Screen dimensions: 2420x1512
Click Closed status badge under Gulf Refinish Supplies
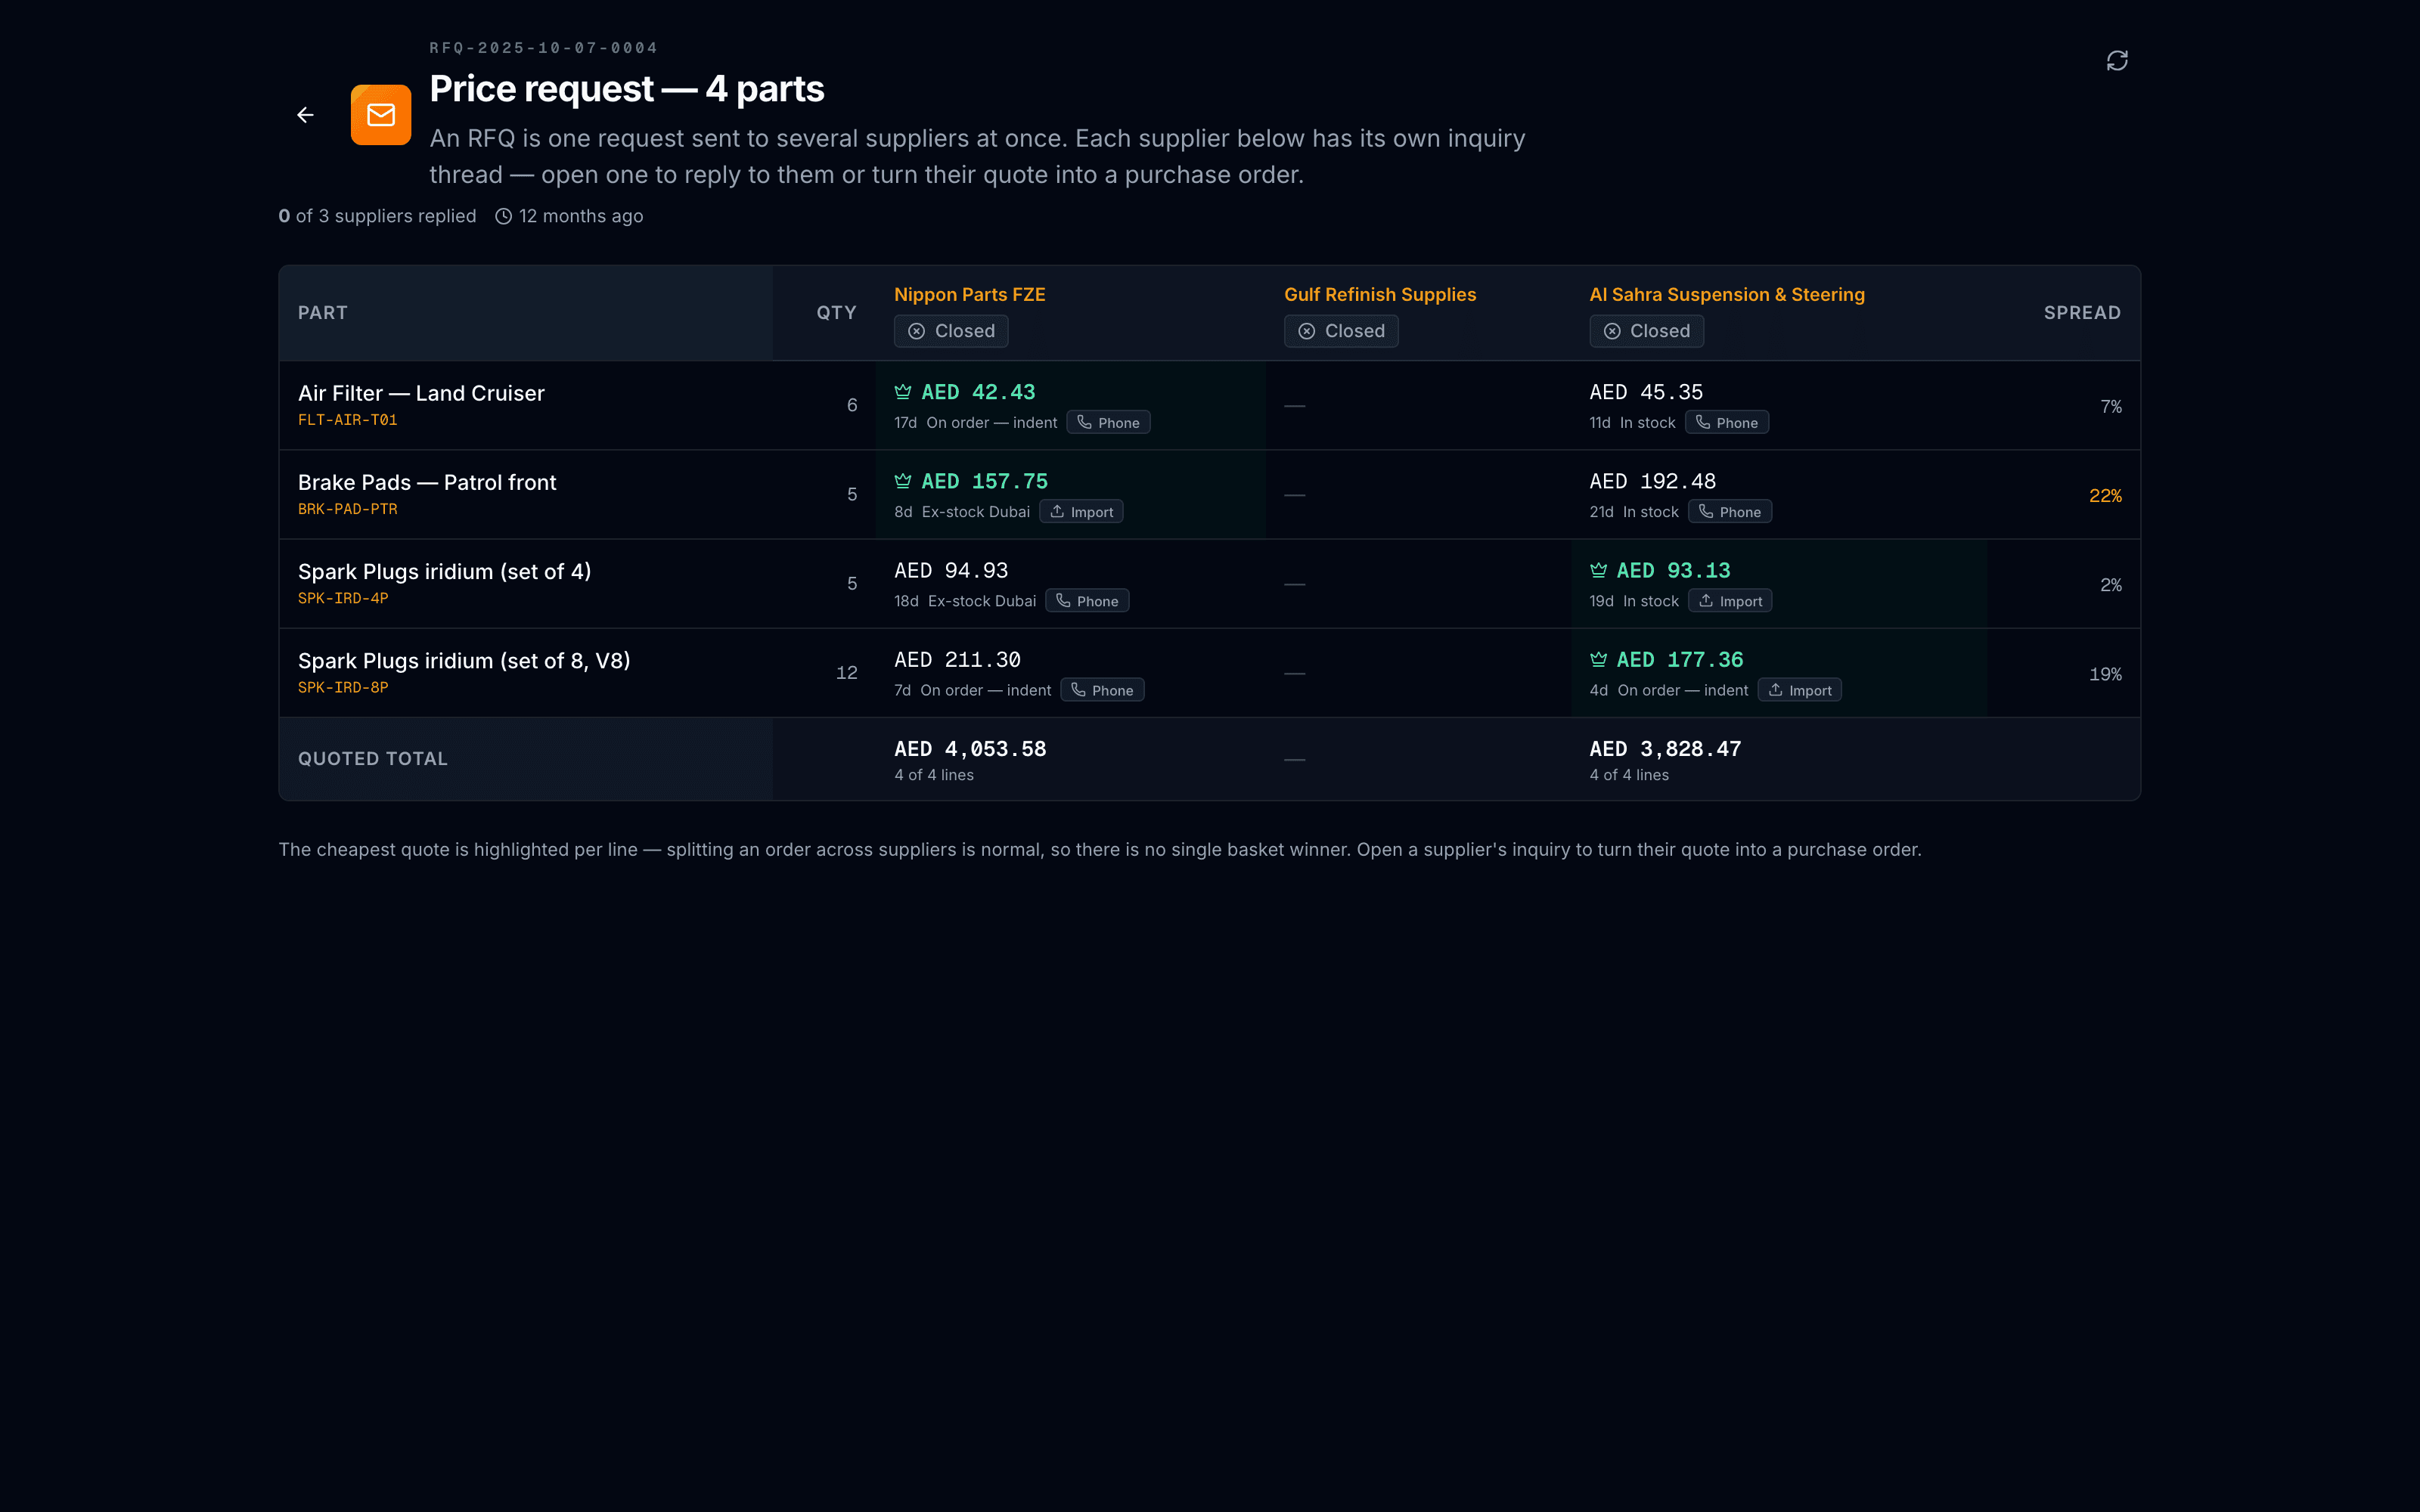click(1341, 331)
